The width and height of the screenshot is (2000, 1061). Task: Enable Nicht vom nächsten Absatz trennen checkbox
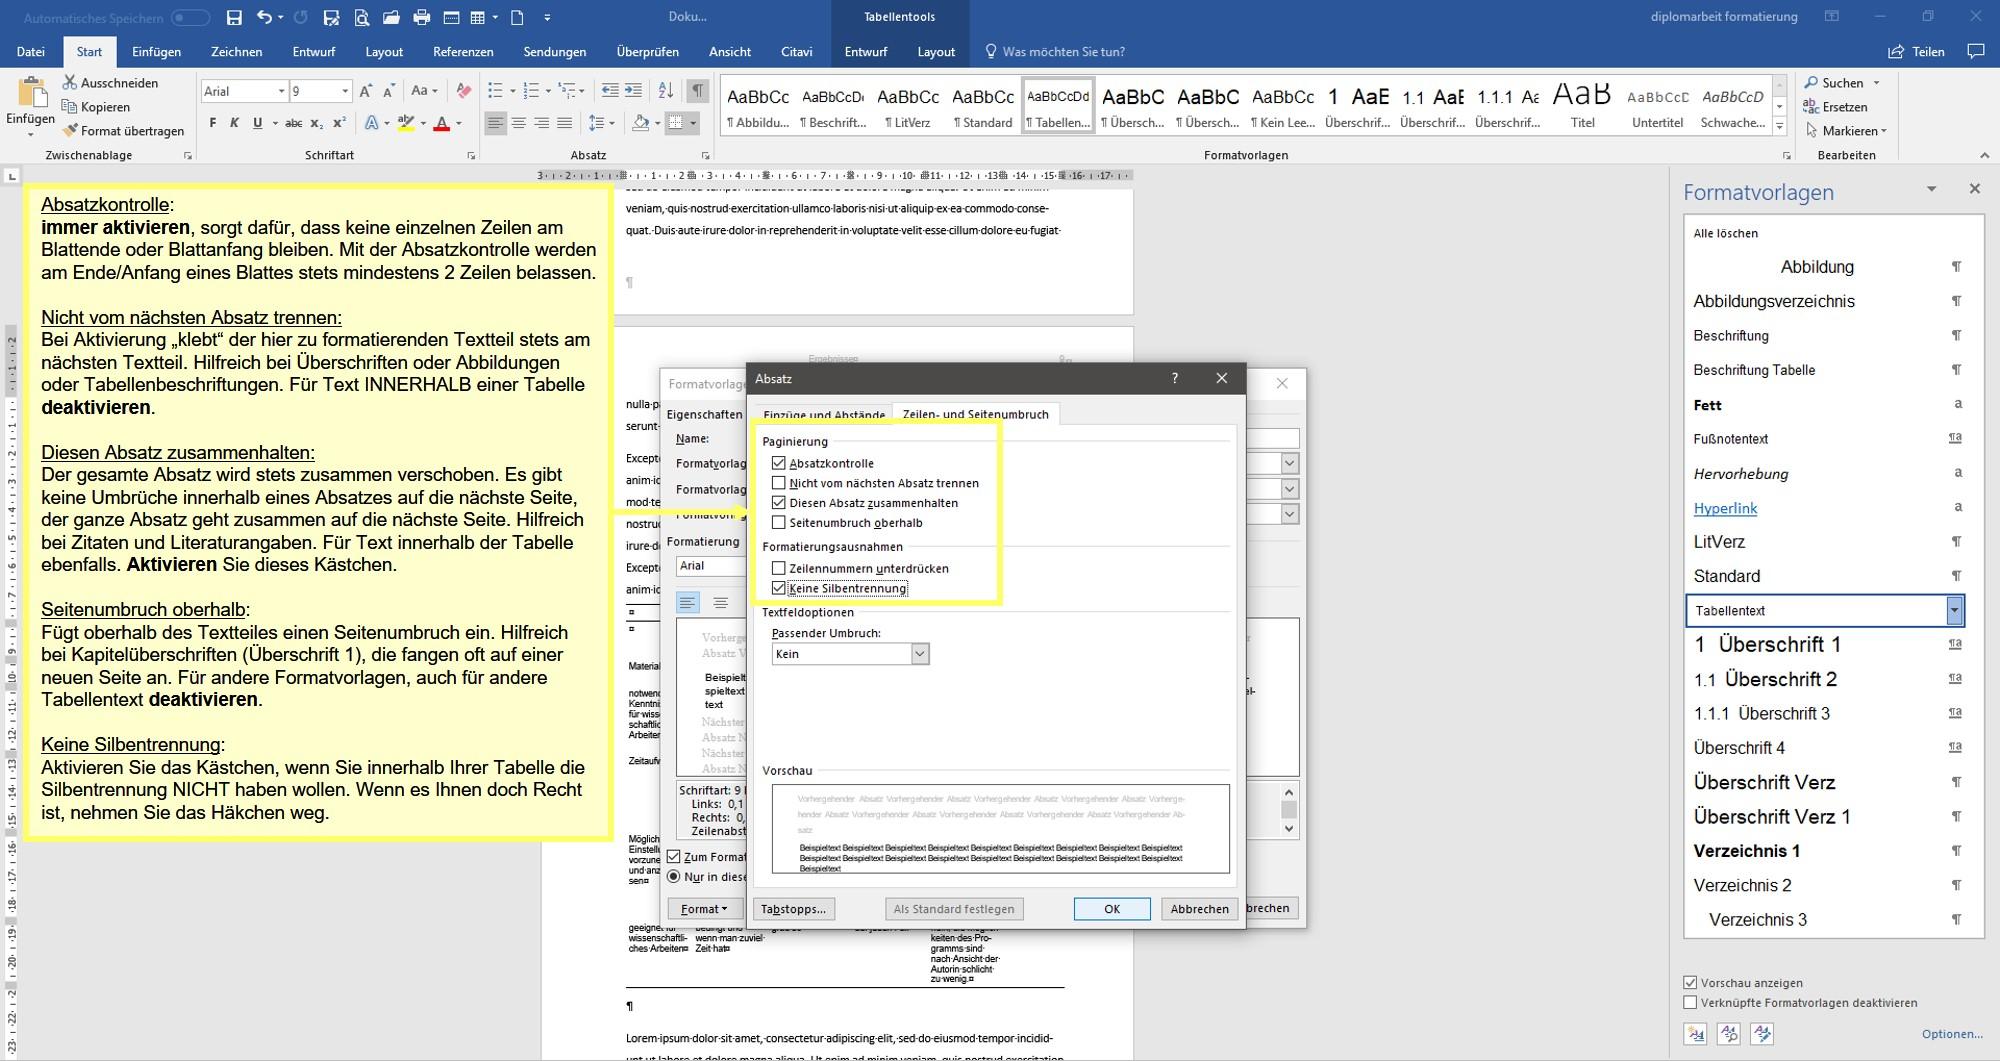coord(779,483)
